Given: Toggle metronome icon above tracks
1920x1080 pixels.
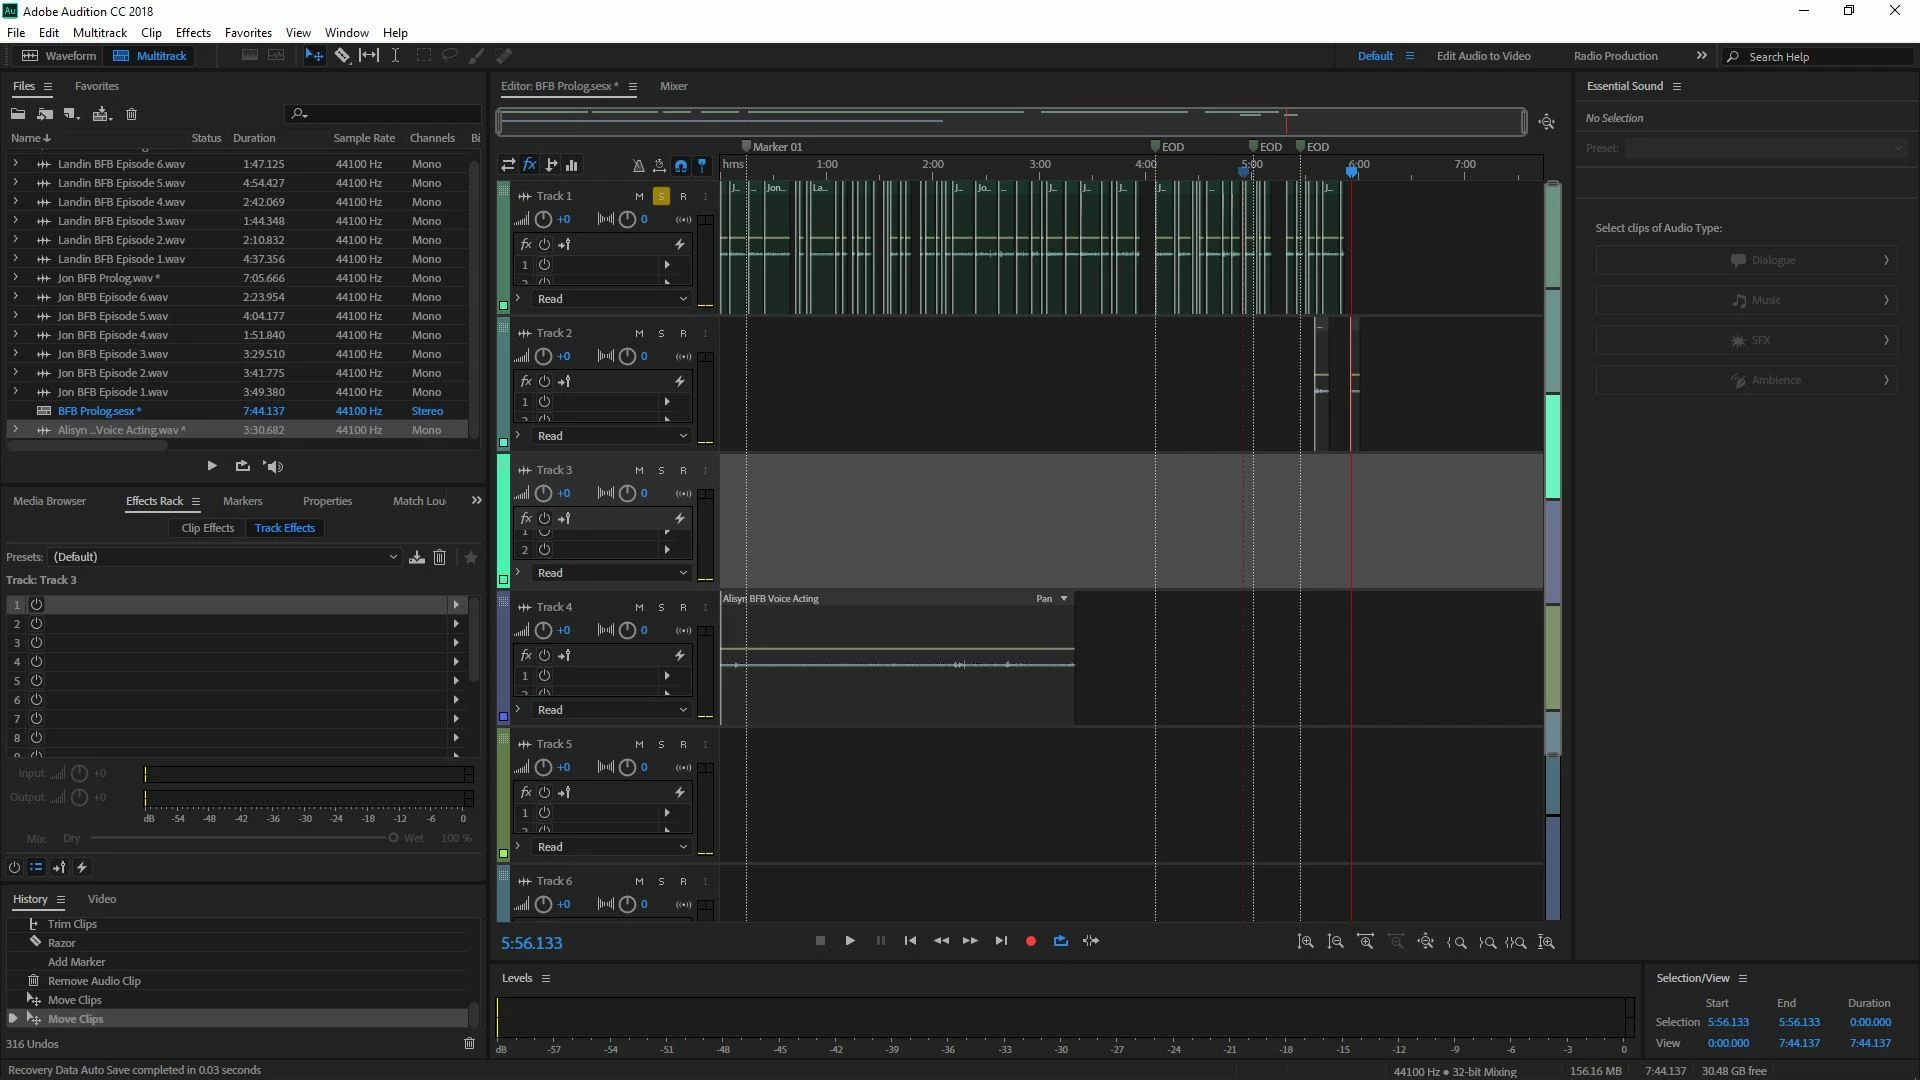Looking at the screenshot, I should click(x=638, y=166).
